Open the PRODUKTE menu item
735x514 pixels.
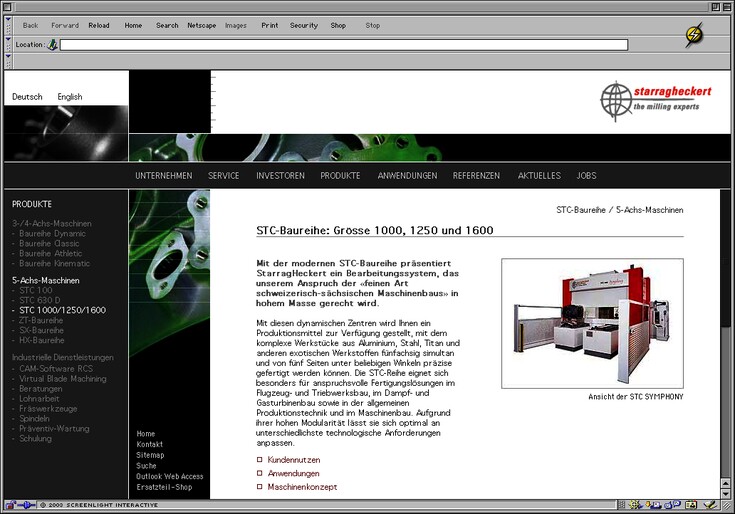click(x=340, y=176)
